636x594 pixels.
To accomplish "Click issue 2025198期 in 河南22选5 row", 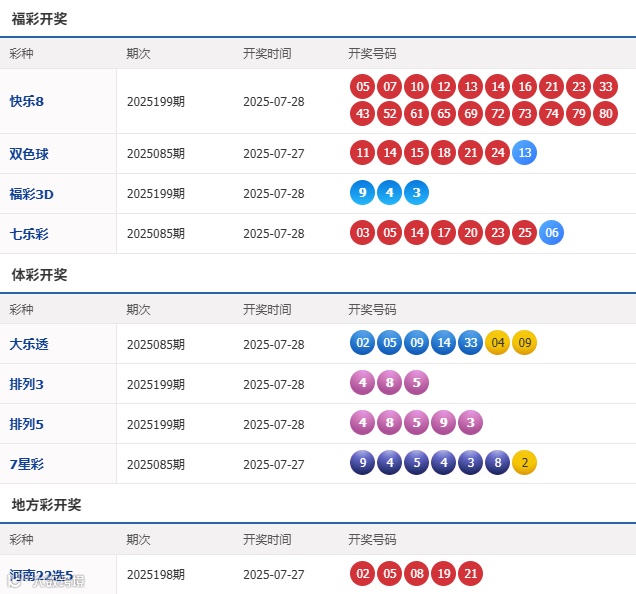I will 156,575.
